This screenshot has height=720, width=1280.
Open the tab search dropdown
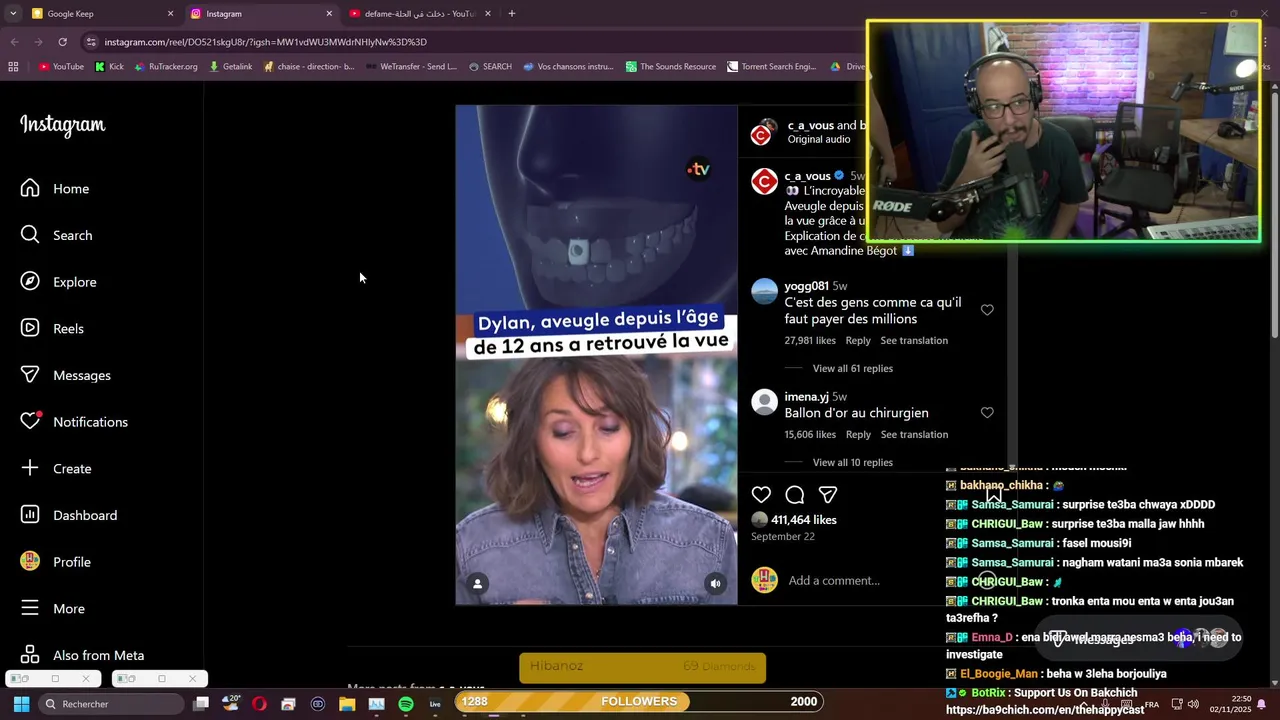coord(12,14)
